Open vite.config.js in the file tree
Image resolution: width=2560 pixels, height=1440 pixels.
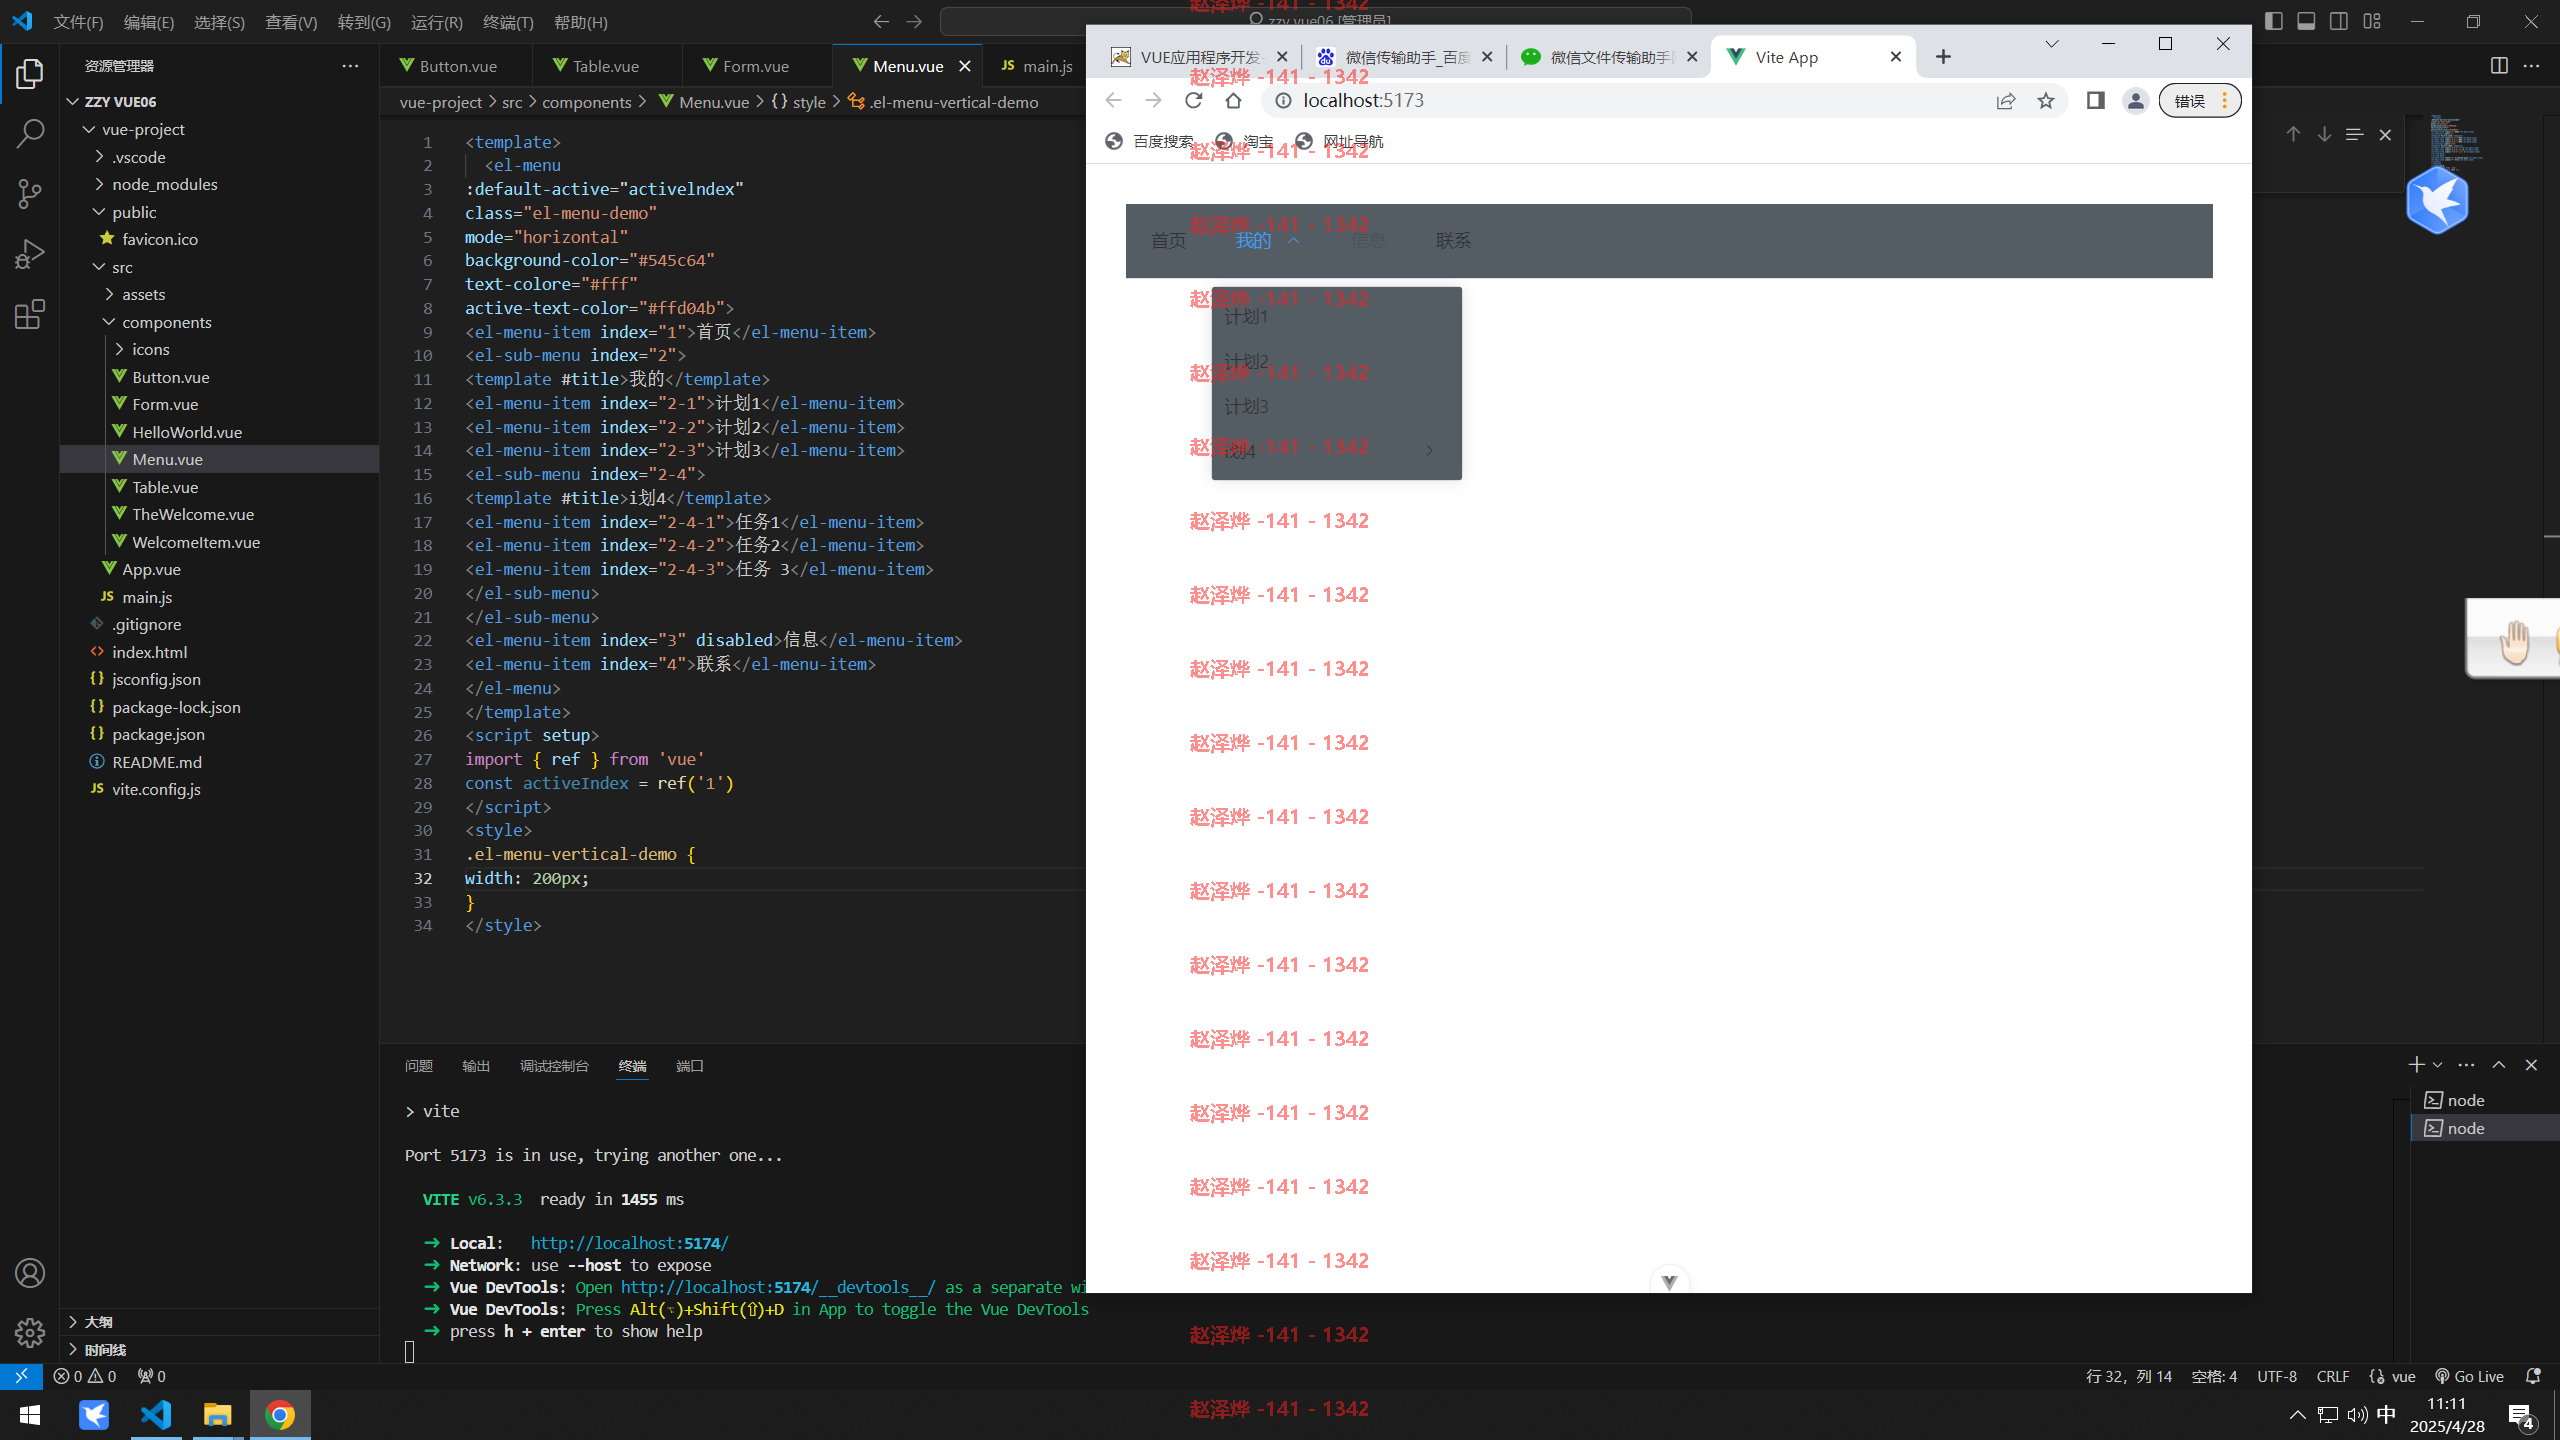coord(156,789)
